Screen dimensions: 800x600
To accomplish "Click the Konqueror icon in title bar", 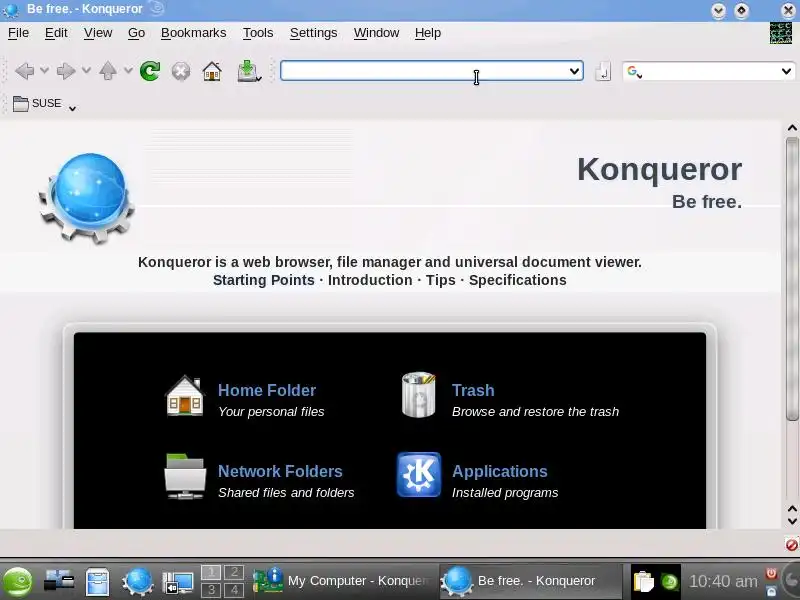I will coord(10,9).
